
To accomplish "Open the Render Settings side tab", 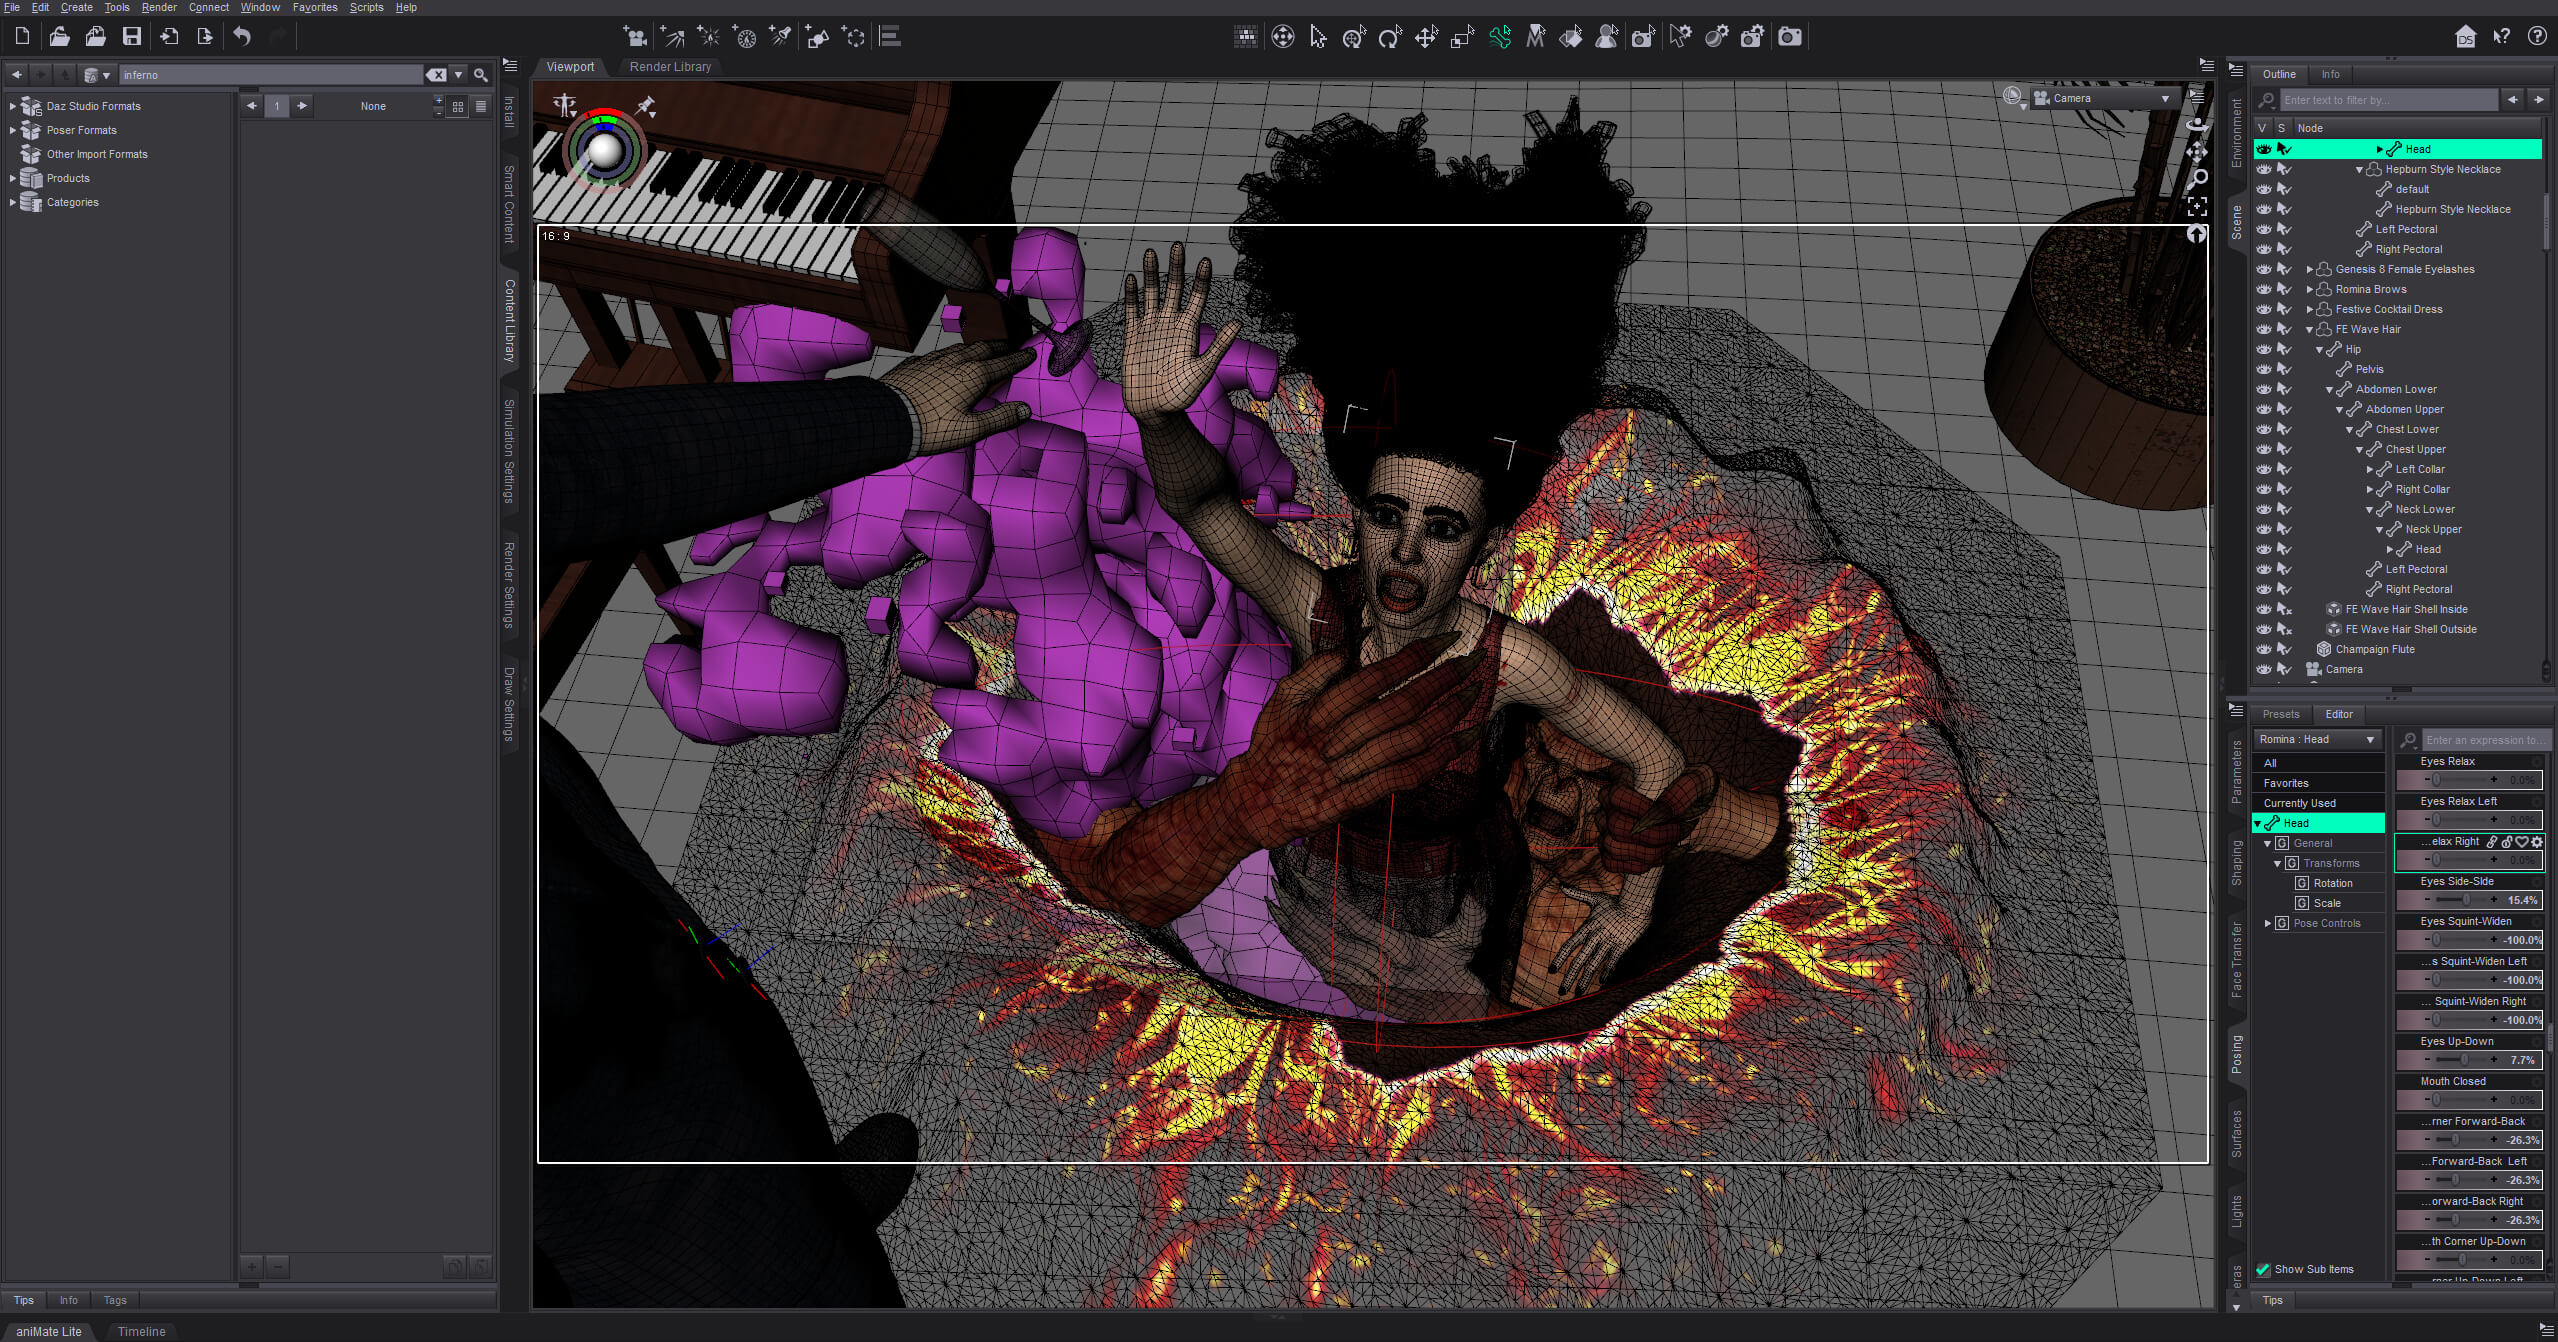I will click(509, 585).
